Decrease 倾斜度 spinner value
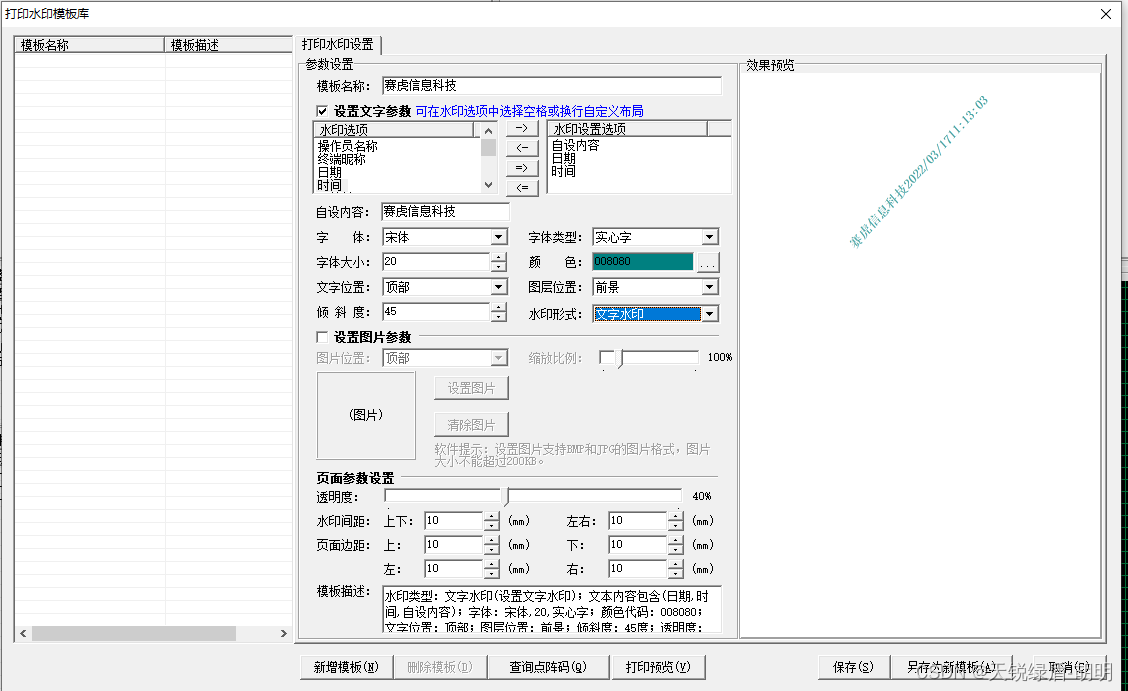The width and height of the screenshot is (1128, 691). point(499,317)
